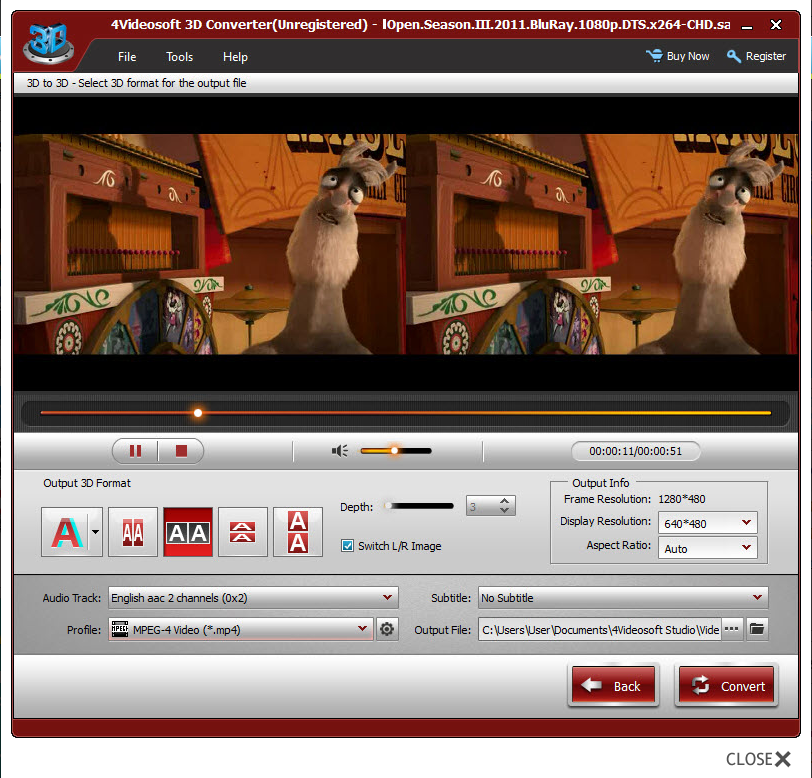Open the Aspect Ratio dropdown
The image size is (812, 778).
pos(707,548)
